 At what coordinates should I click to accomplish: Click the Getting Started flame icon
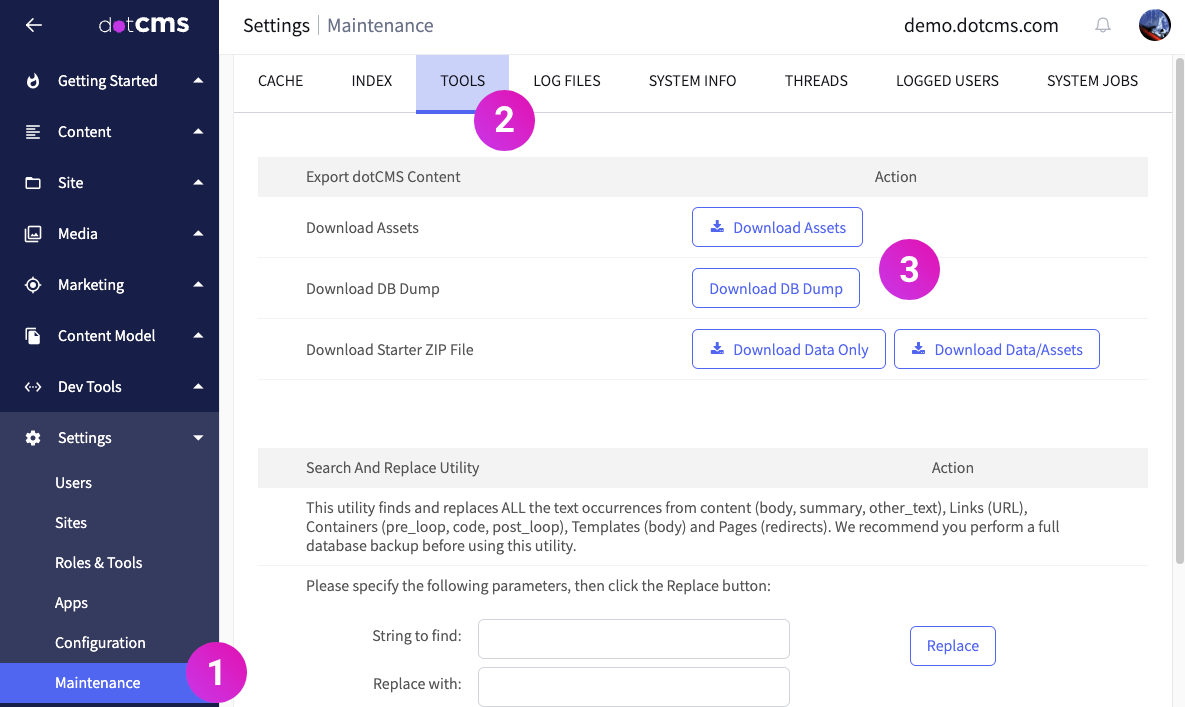(x=33, y=81)
